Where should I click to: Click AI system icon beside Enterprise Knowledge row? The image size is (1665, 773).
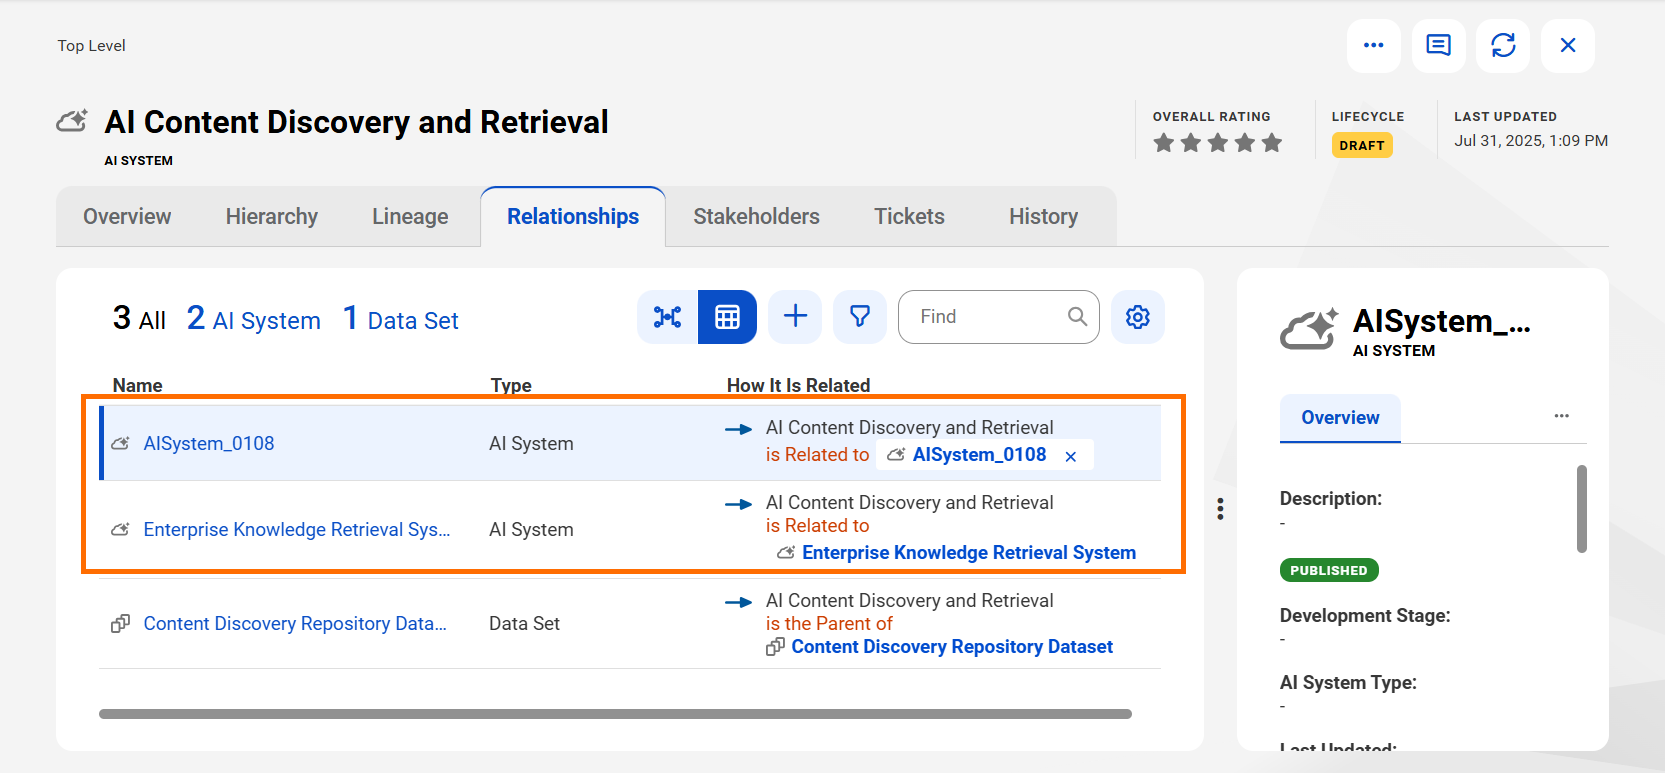click(120, 529)
